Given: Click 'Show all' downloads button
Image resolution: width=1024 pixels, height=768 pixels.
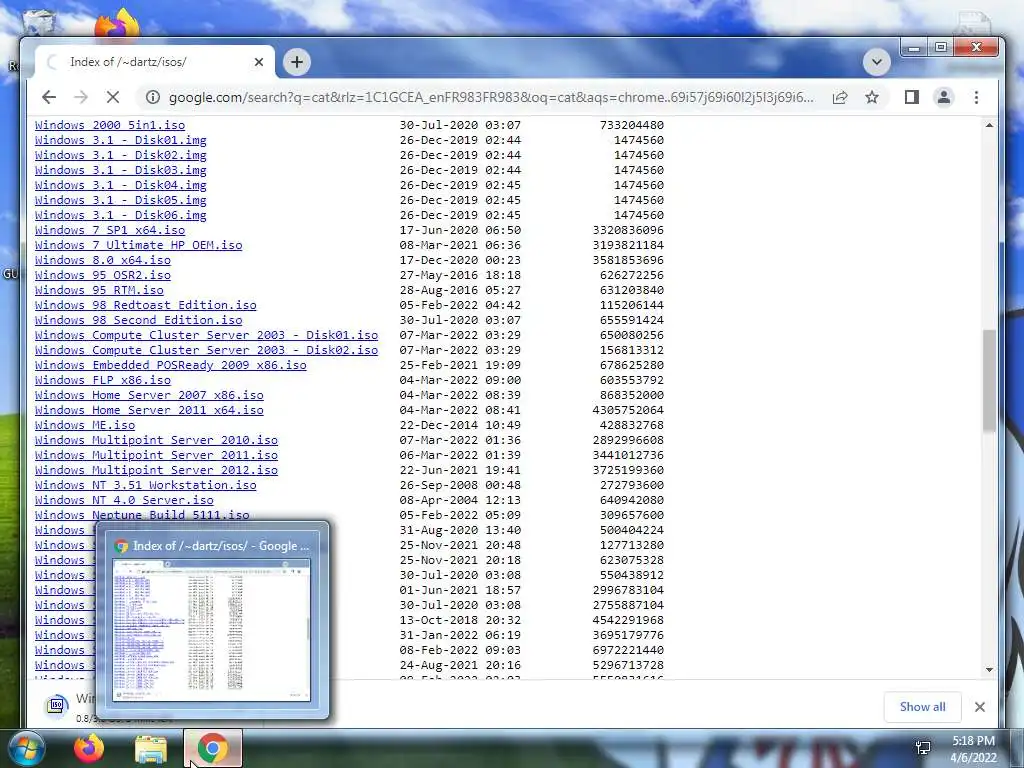Looking at the screenshot, I should [x=922, y=707].
